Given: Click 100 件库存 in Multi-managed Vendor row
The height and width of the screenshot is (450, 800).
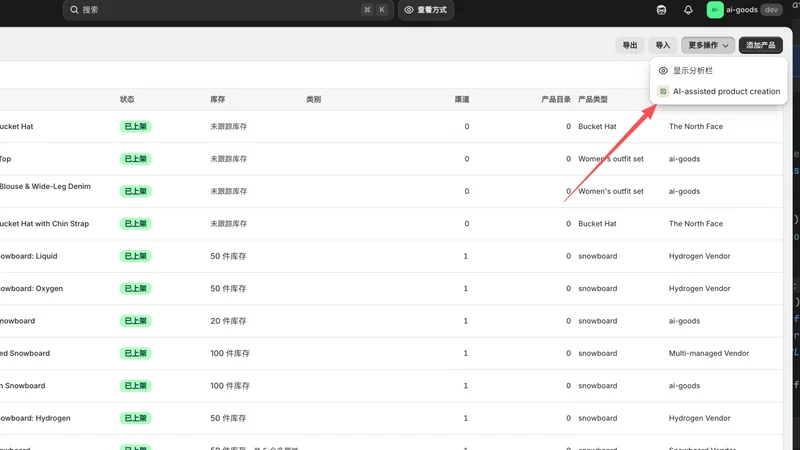Looking at the screenshot, I should click(x=230, y=353).
